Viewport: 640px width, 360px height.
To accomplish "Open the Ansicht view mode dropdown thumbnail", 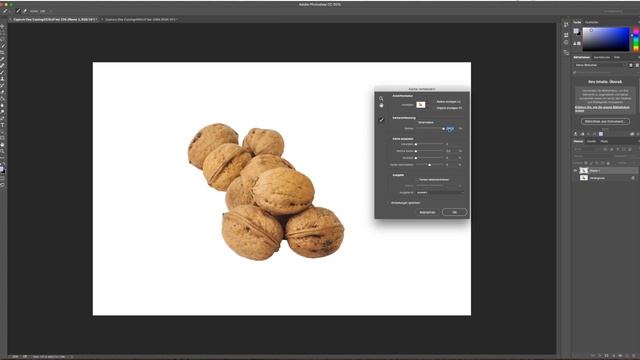I will 420,105.
